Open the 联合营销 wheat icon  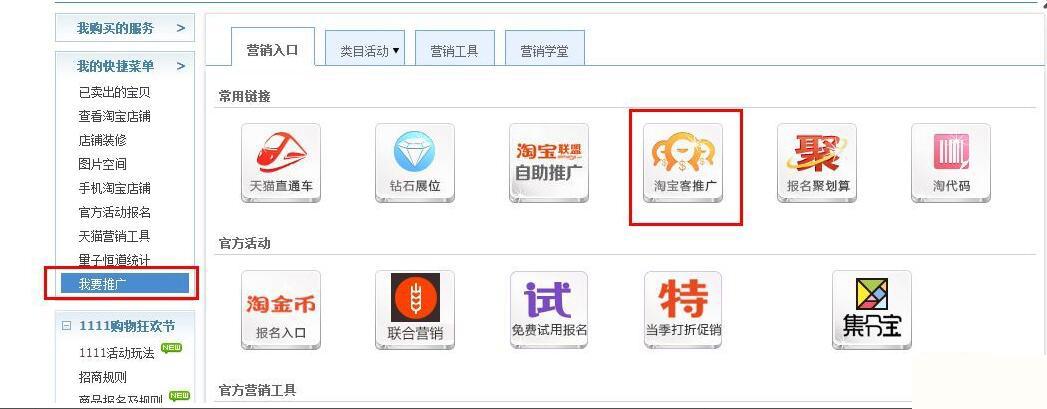pos(415,310)
